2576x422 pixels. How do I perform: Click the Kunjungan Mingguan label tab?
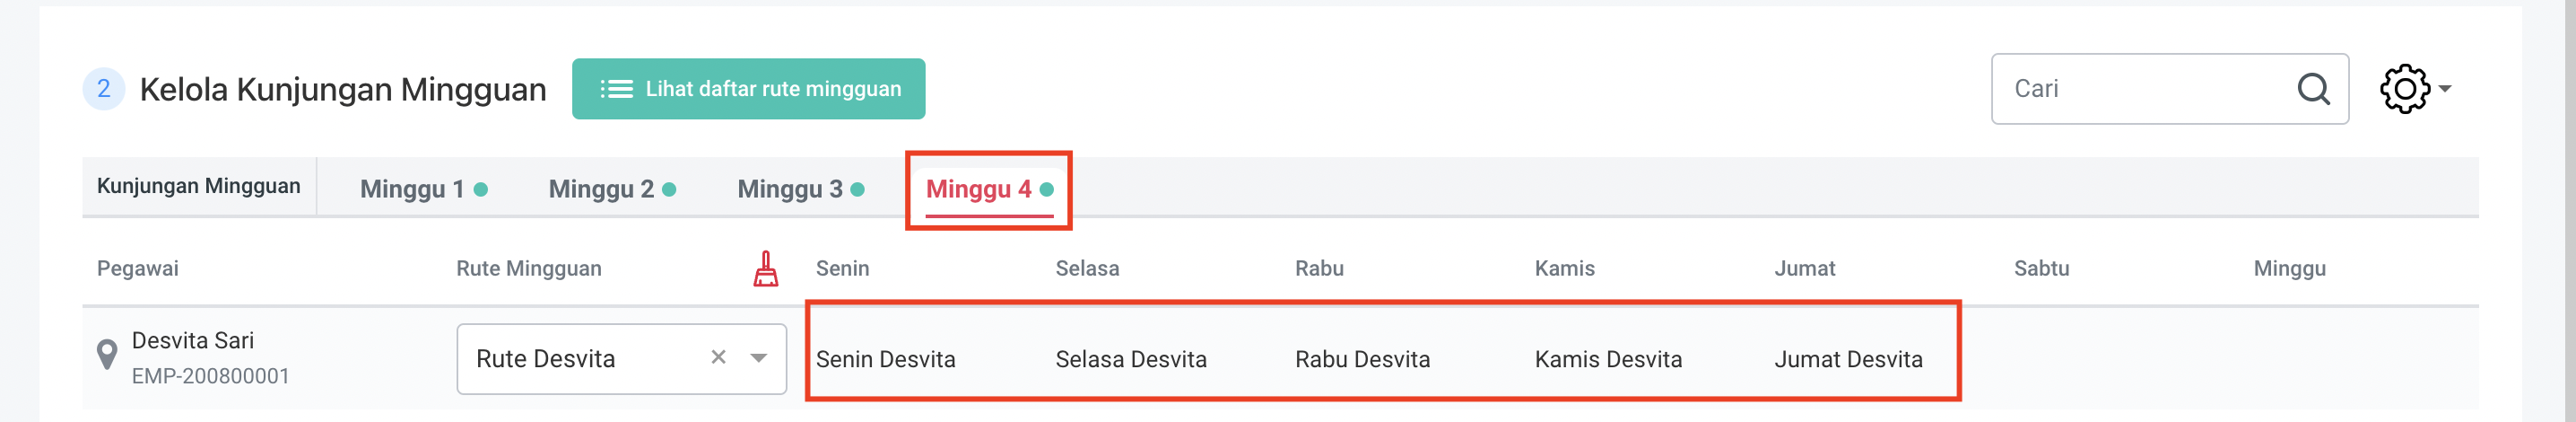coord(198,186)
